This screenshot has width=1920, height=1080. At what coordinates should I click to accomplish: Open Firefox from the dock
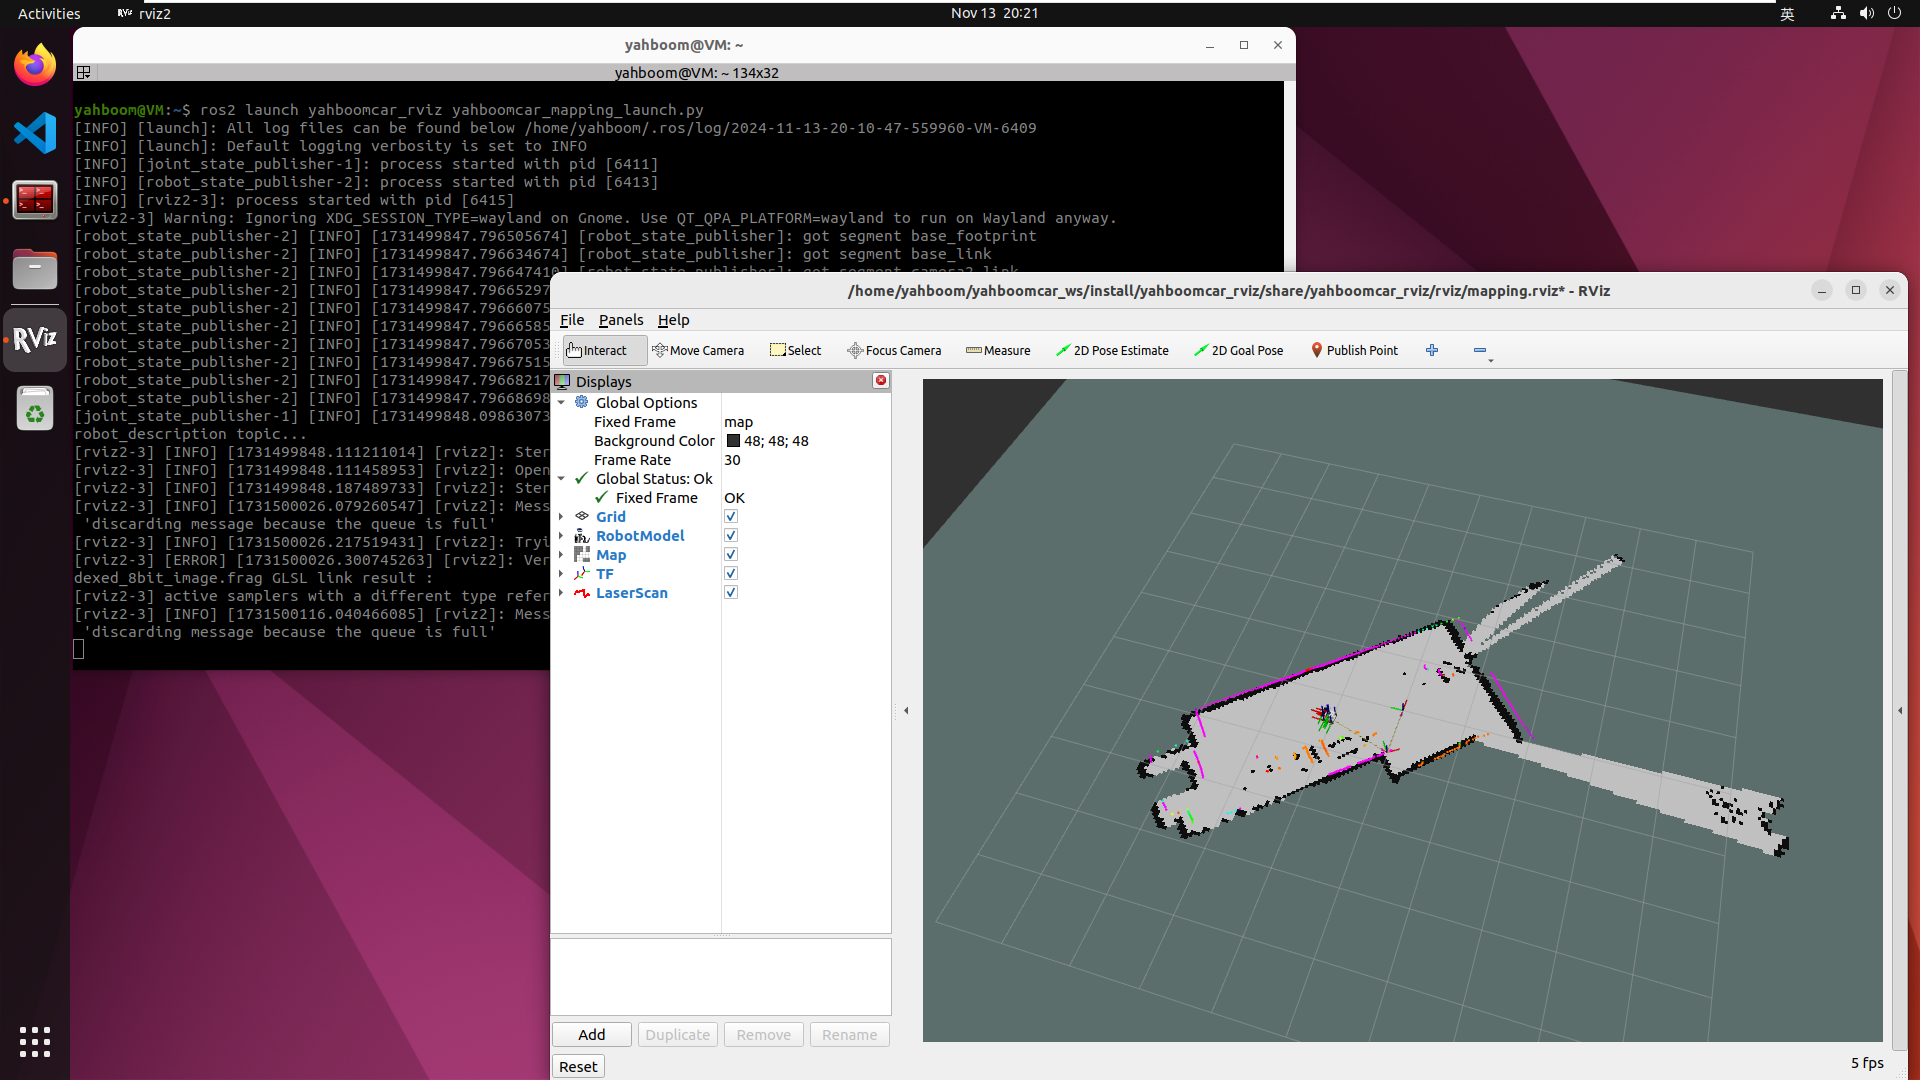(x=35, y=64)
